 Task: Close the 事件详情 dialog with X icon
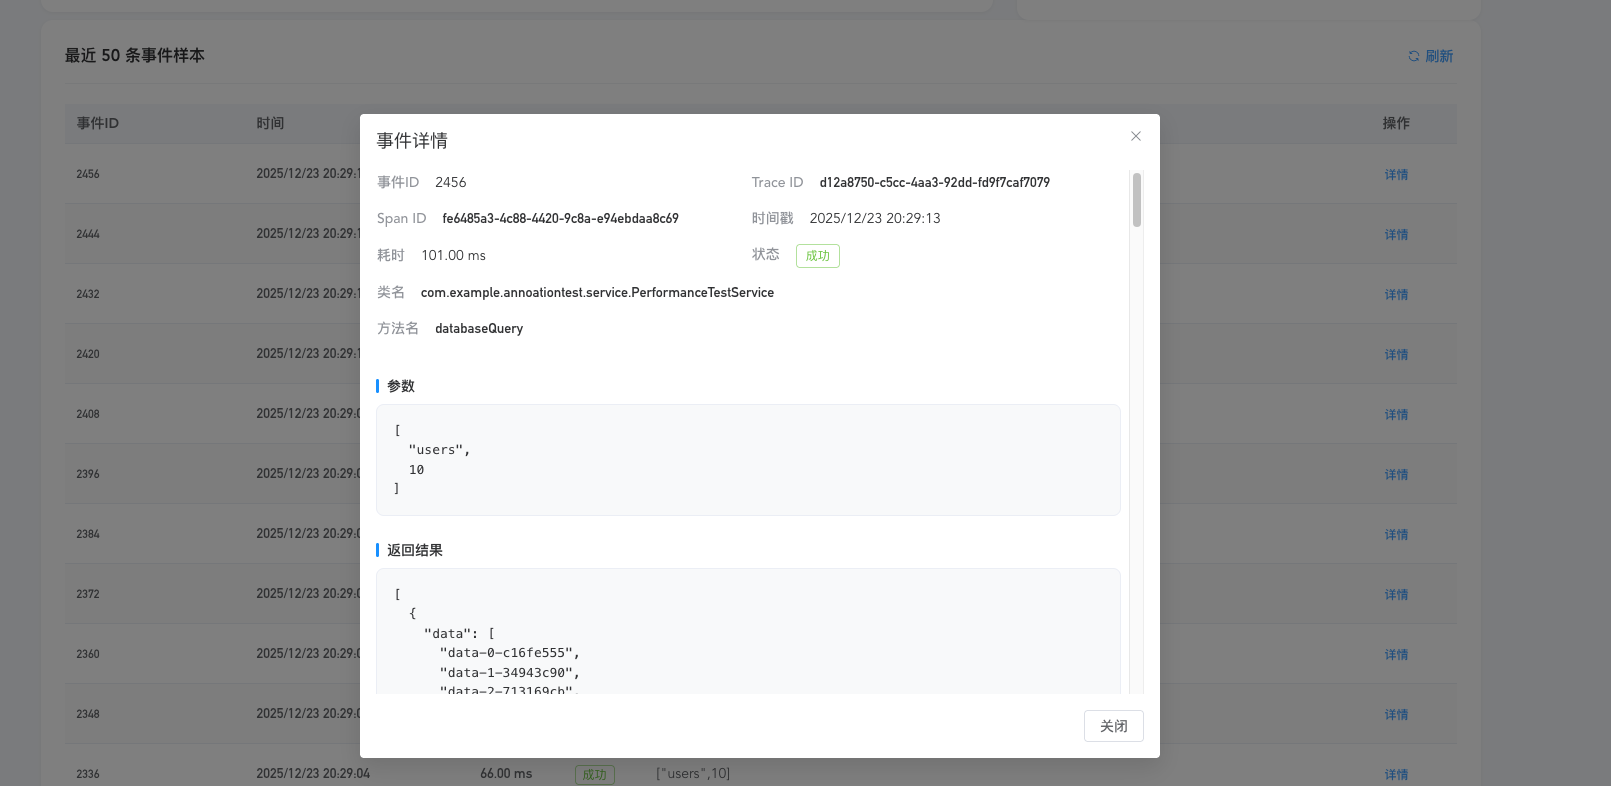click(x=1136, y=136)
